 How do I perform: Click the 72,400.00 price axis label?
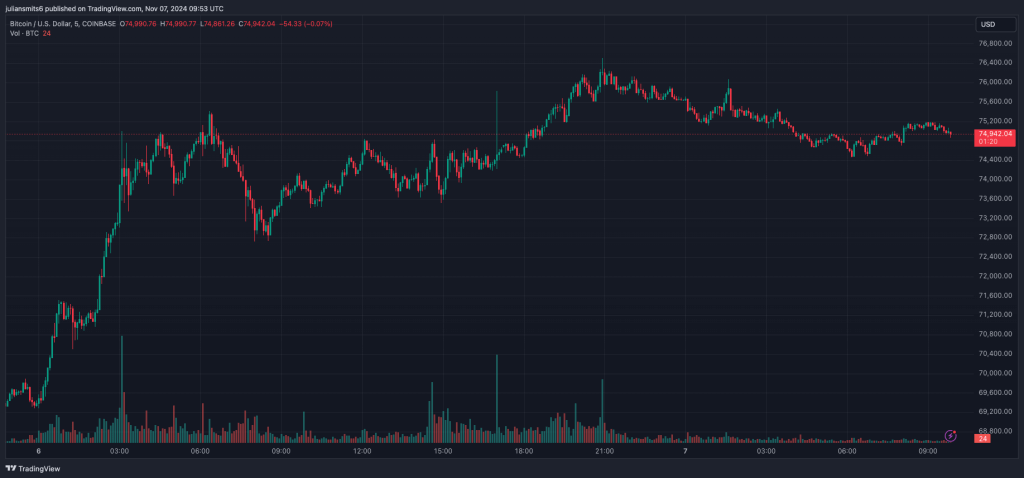pos(995,257)
